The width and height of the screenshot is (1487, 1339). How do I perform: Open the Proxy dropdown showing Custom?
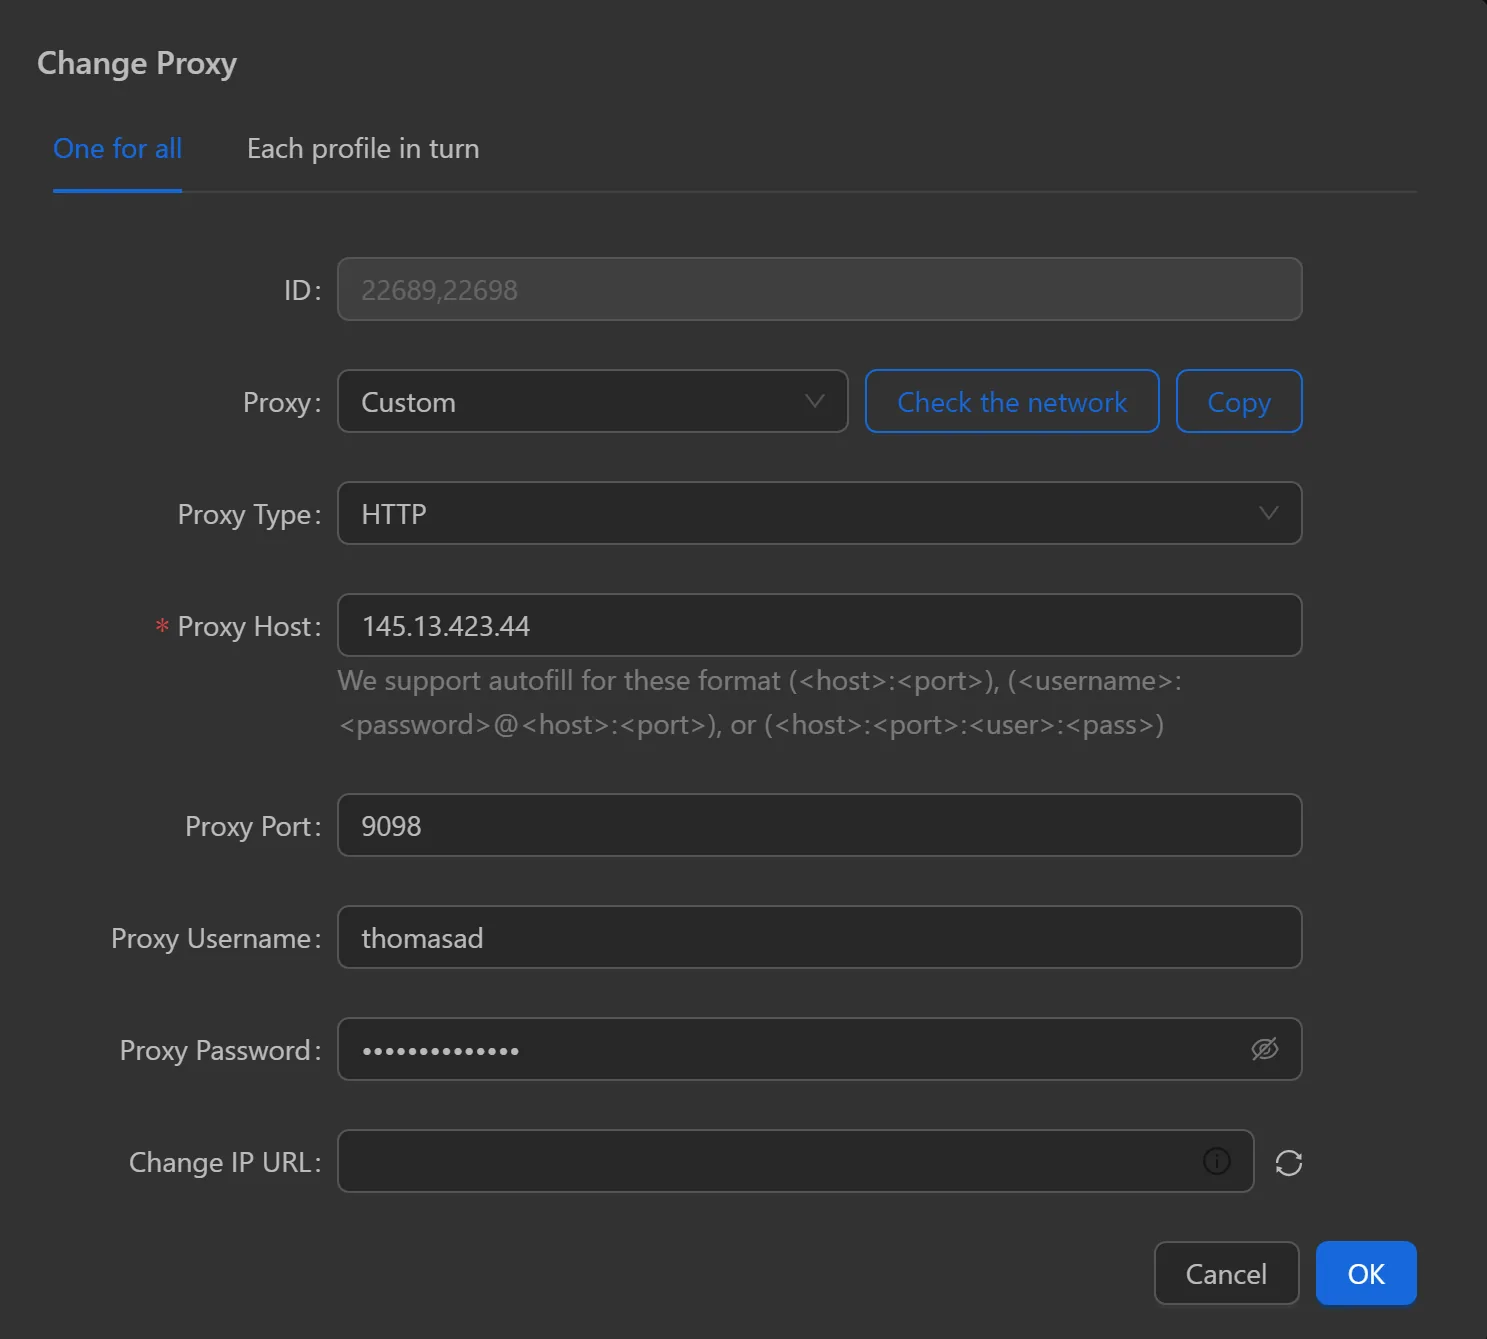tap(592, 401)
